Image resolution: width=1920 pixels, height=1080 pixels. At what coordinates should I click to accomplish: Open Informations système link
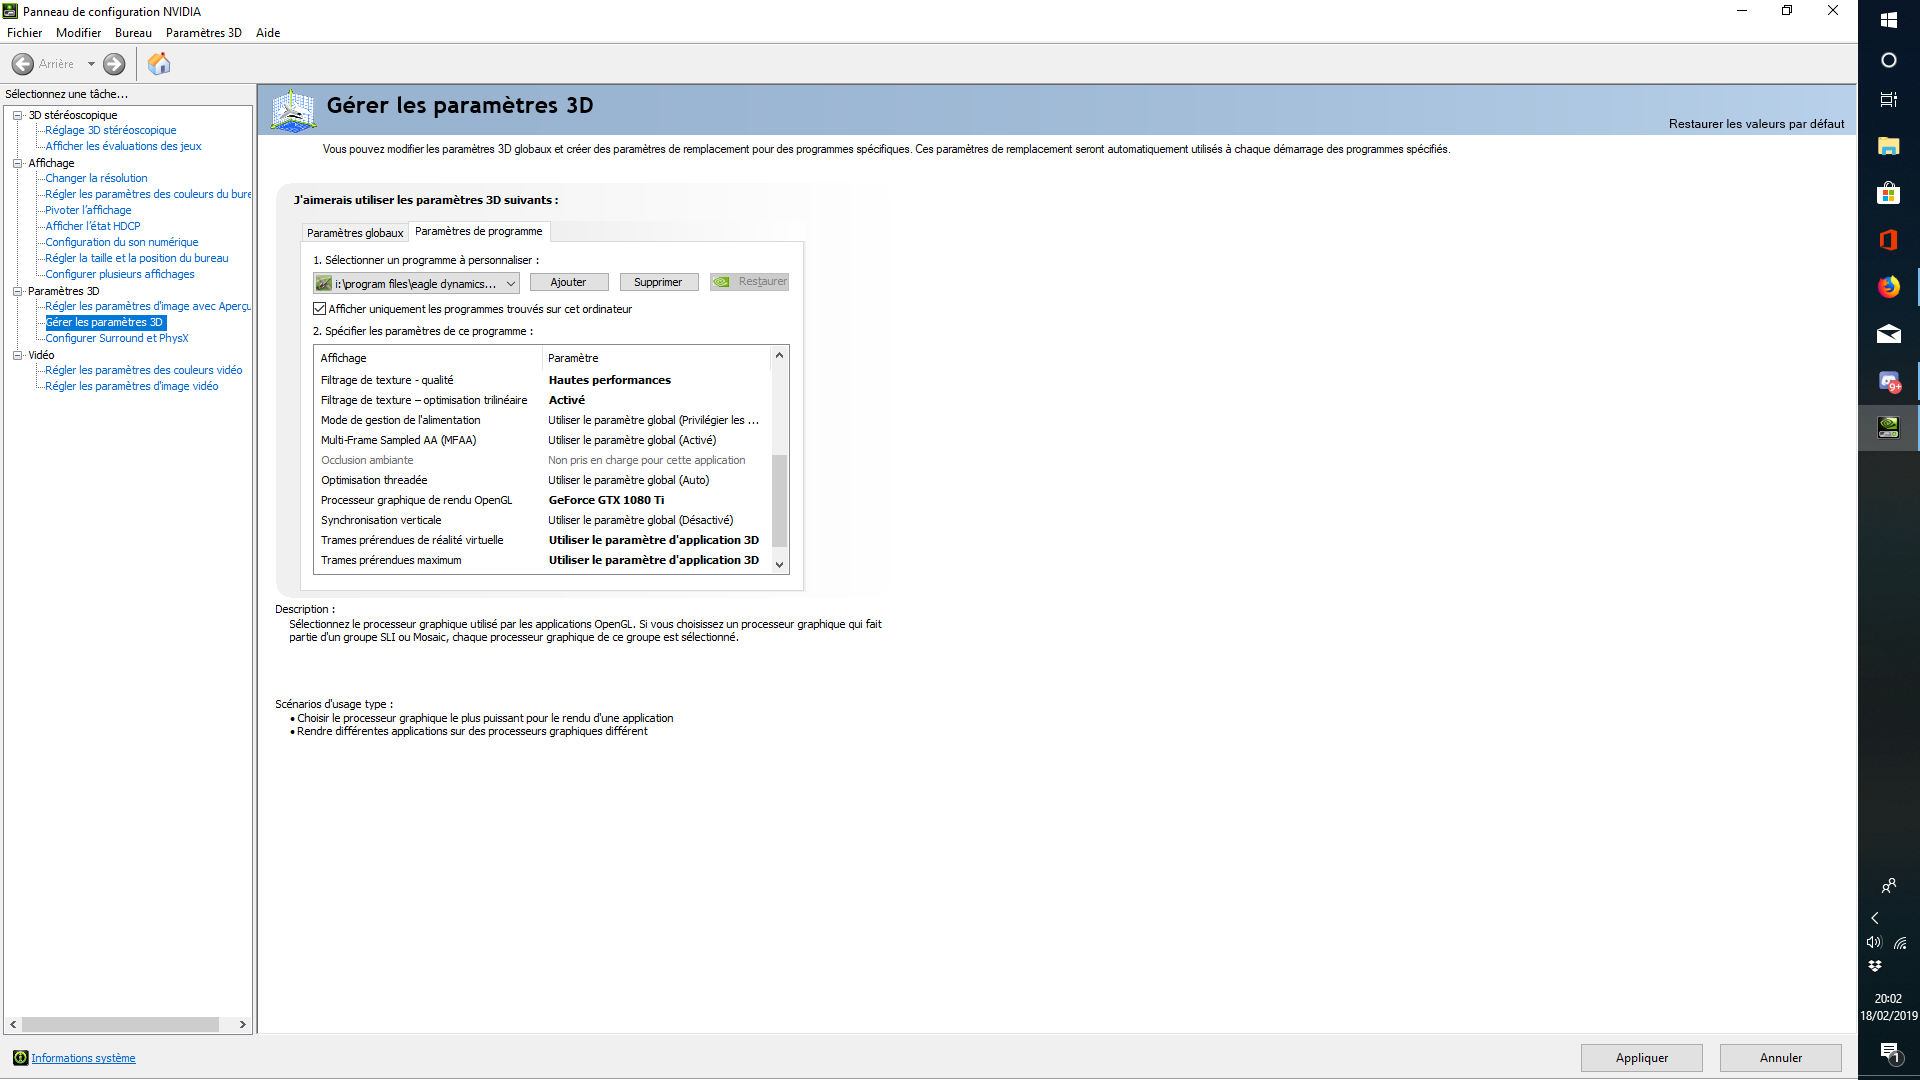coord(83,1058)
